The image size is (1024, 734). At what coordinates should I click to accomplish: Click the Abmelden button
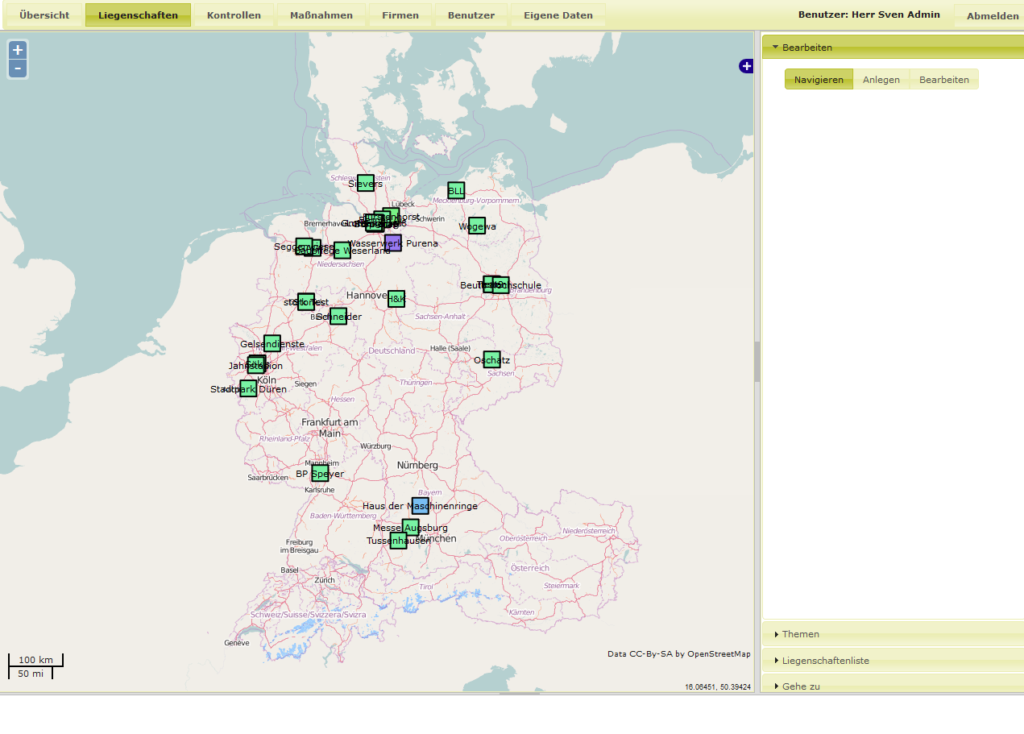[992, 16]
